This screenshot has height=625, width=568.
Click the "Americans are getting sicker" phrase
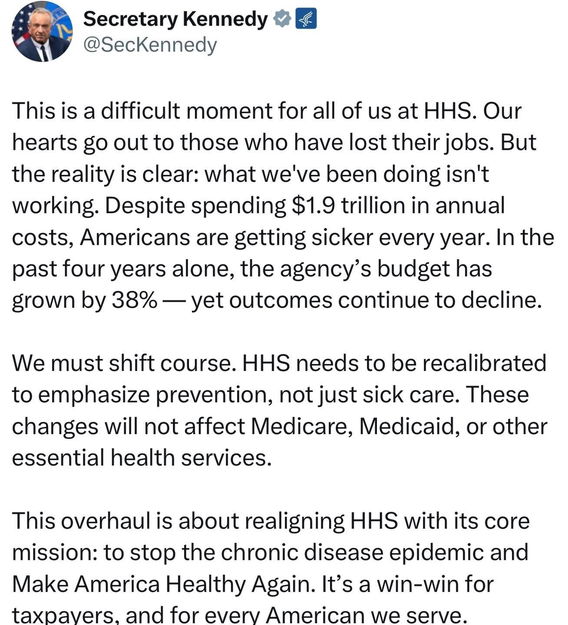tap(194, 238)
